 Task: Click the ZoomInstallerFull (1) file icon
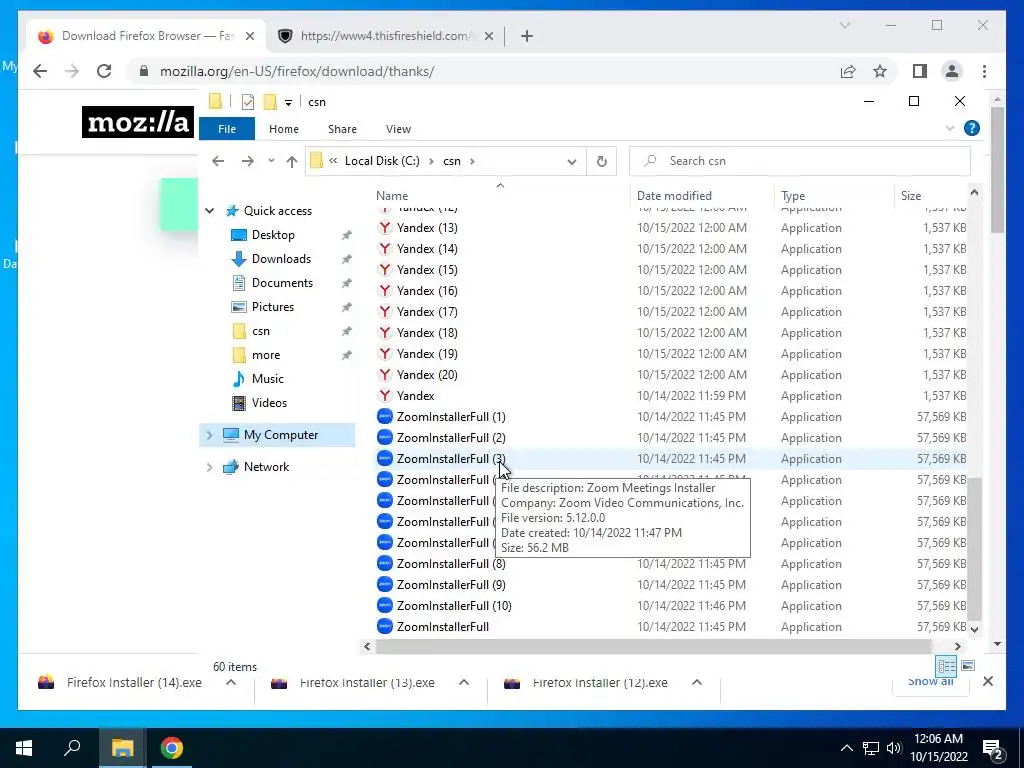pos(385,417)
